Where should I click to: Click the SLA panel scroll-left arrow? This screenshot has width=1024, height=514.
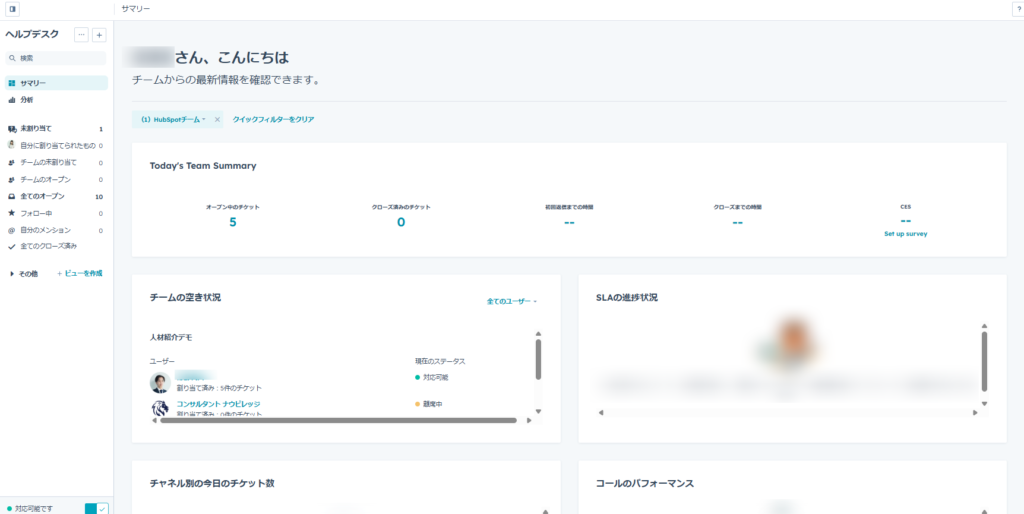click(x=601, y=413)
